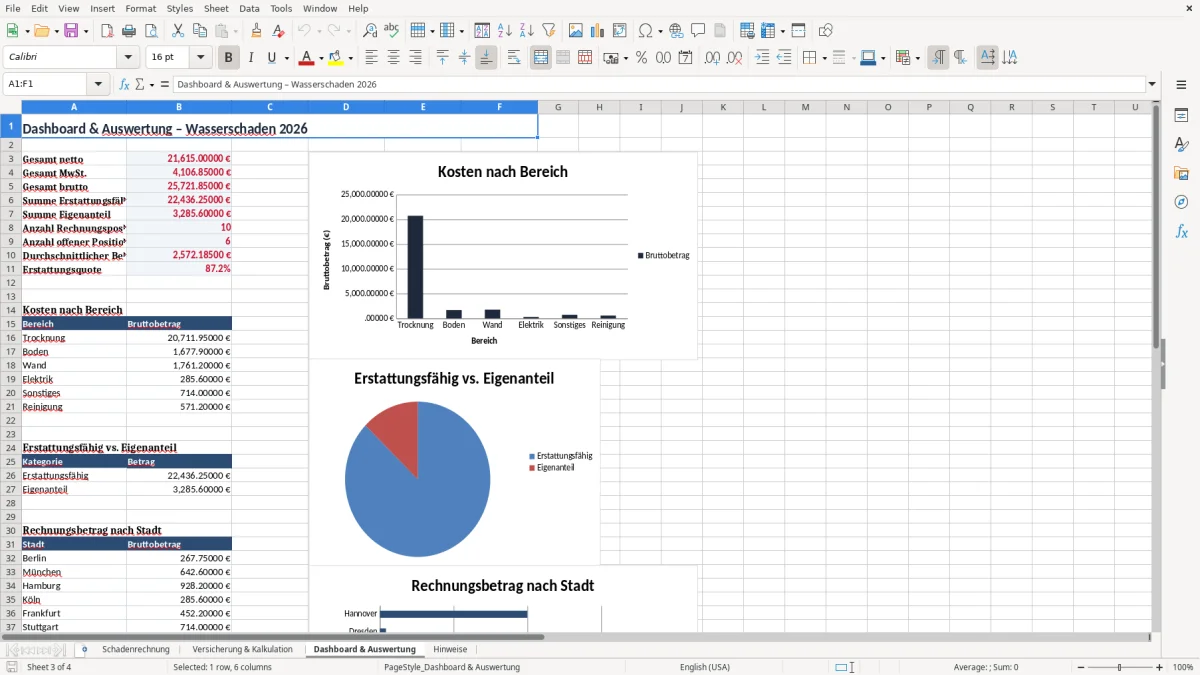
Task: Click the English (USA) language status
Action: [705, 667]
